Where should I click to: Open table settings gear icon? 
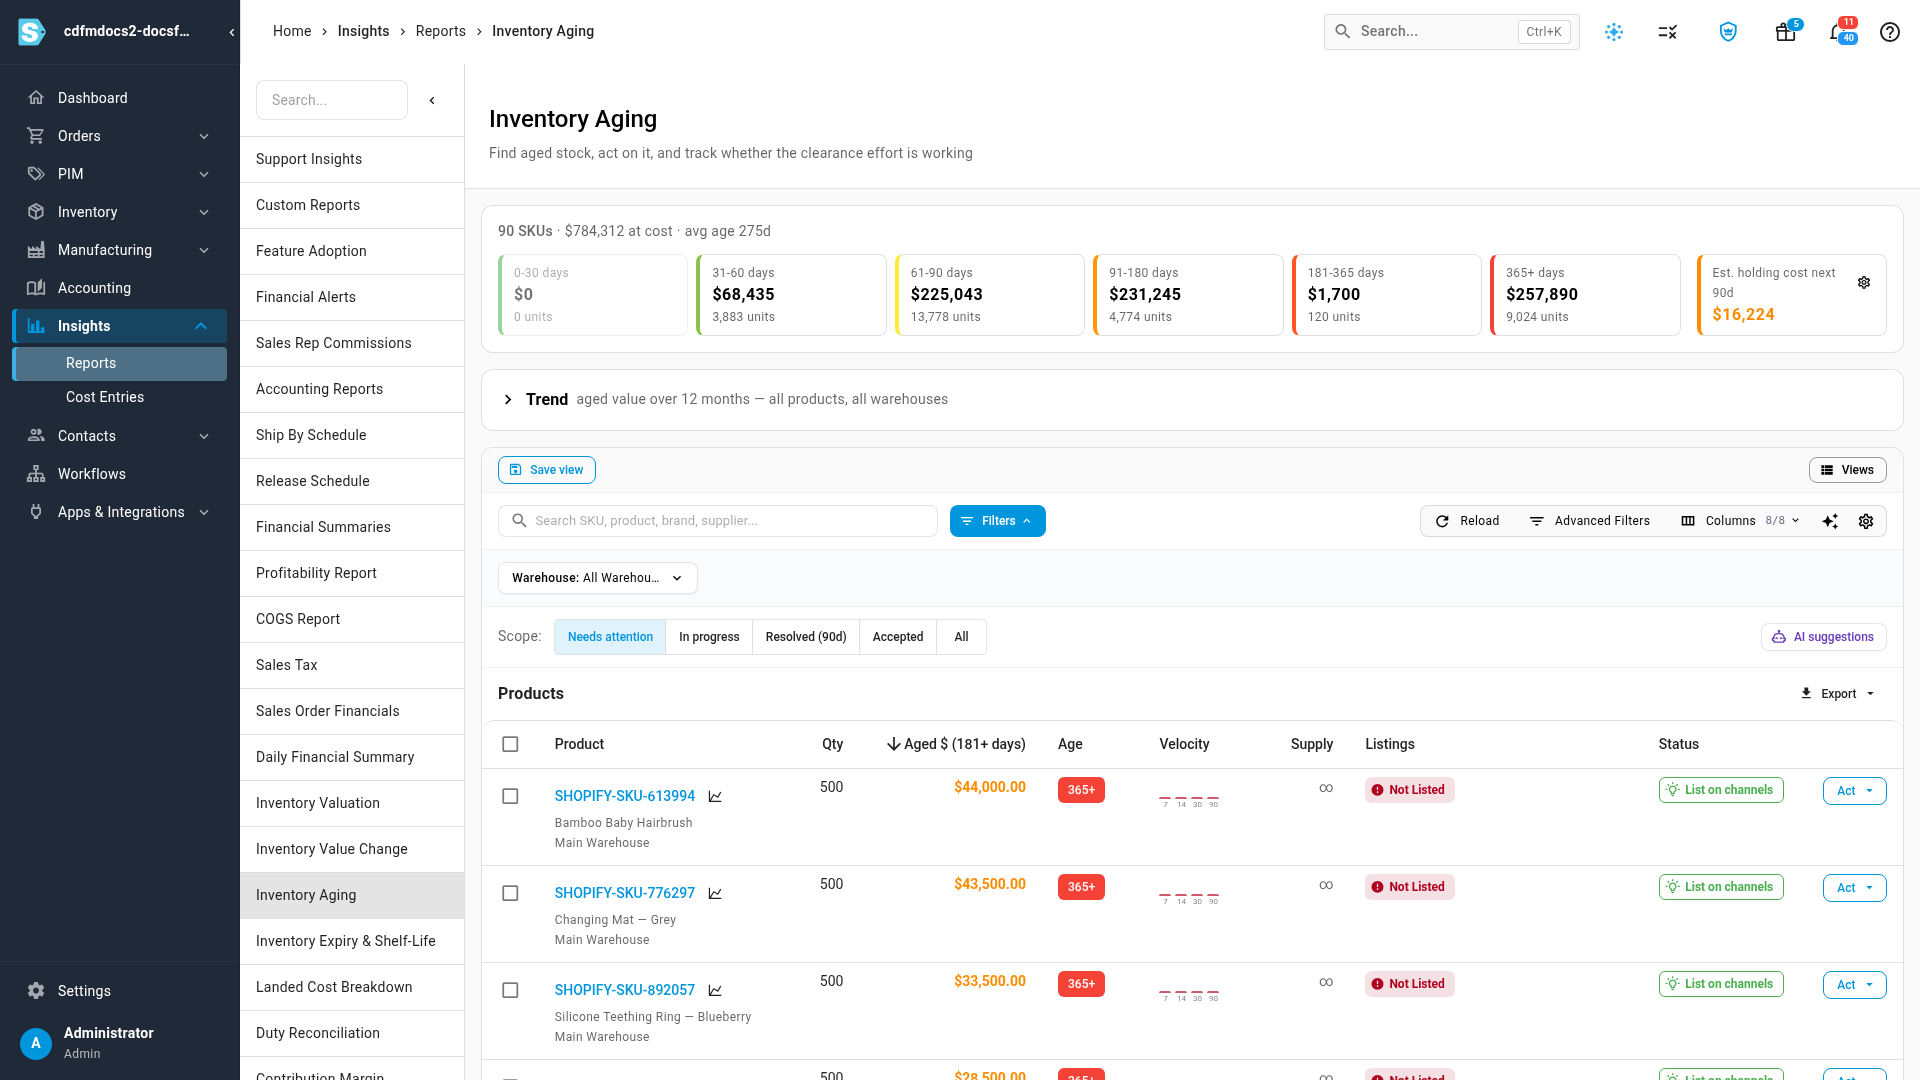pos(1866,521)
